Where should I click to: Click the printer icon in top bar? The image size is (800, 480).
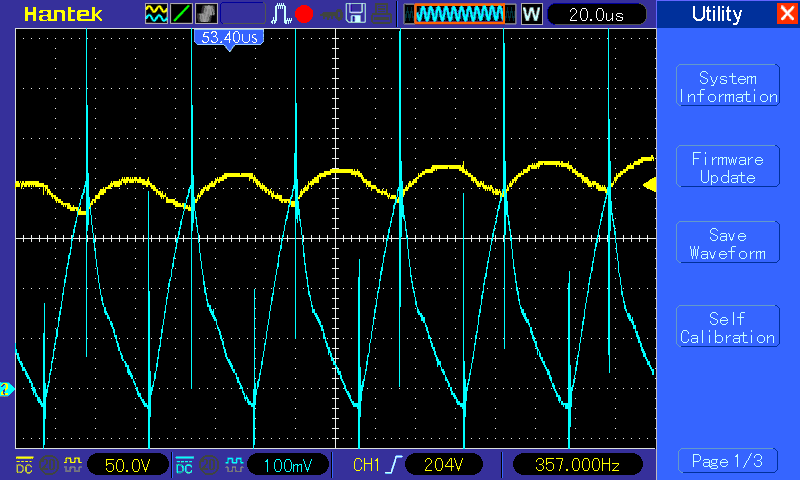pos(381,14)
